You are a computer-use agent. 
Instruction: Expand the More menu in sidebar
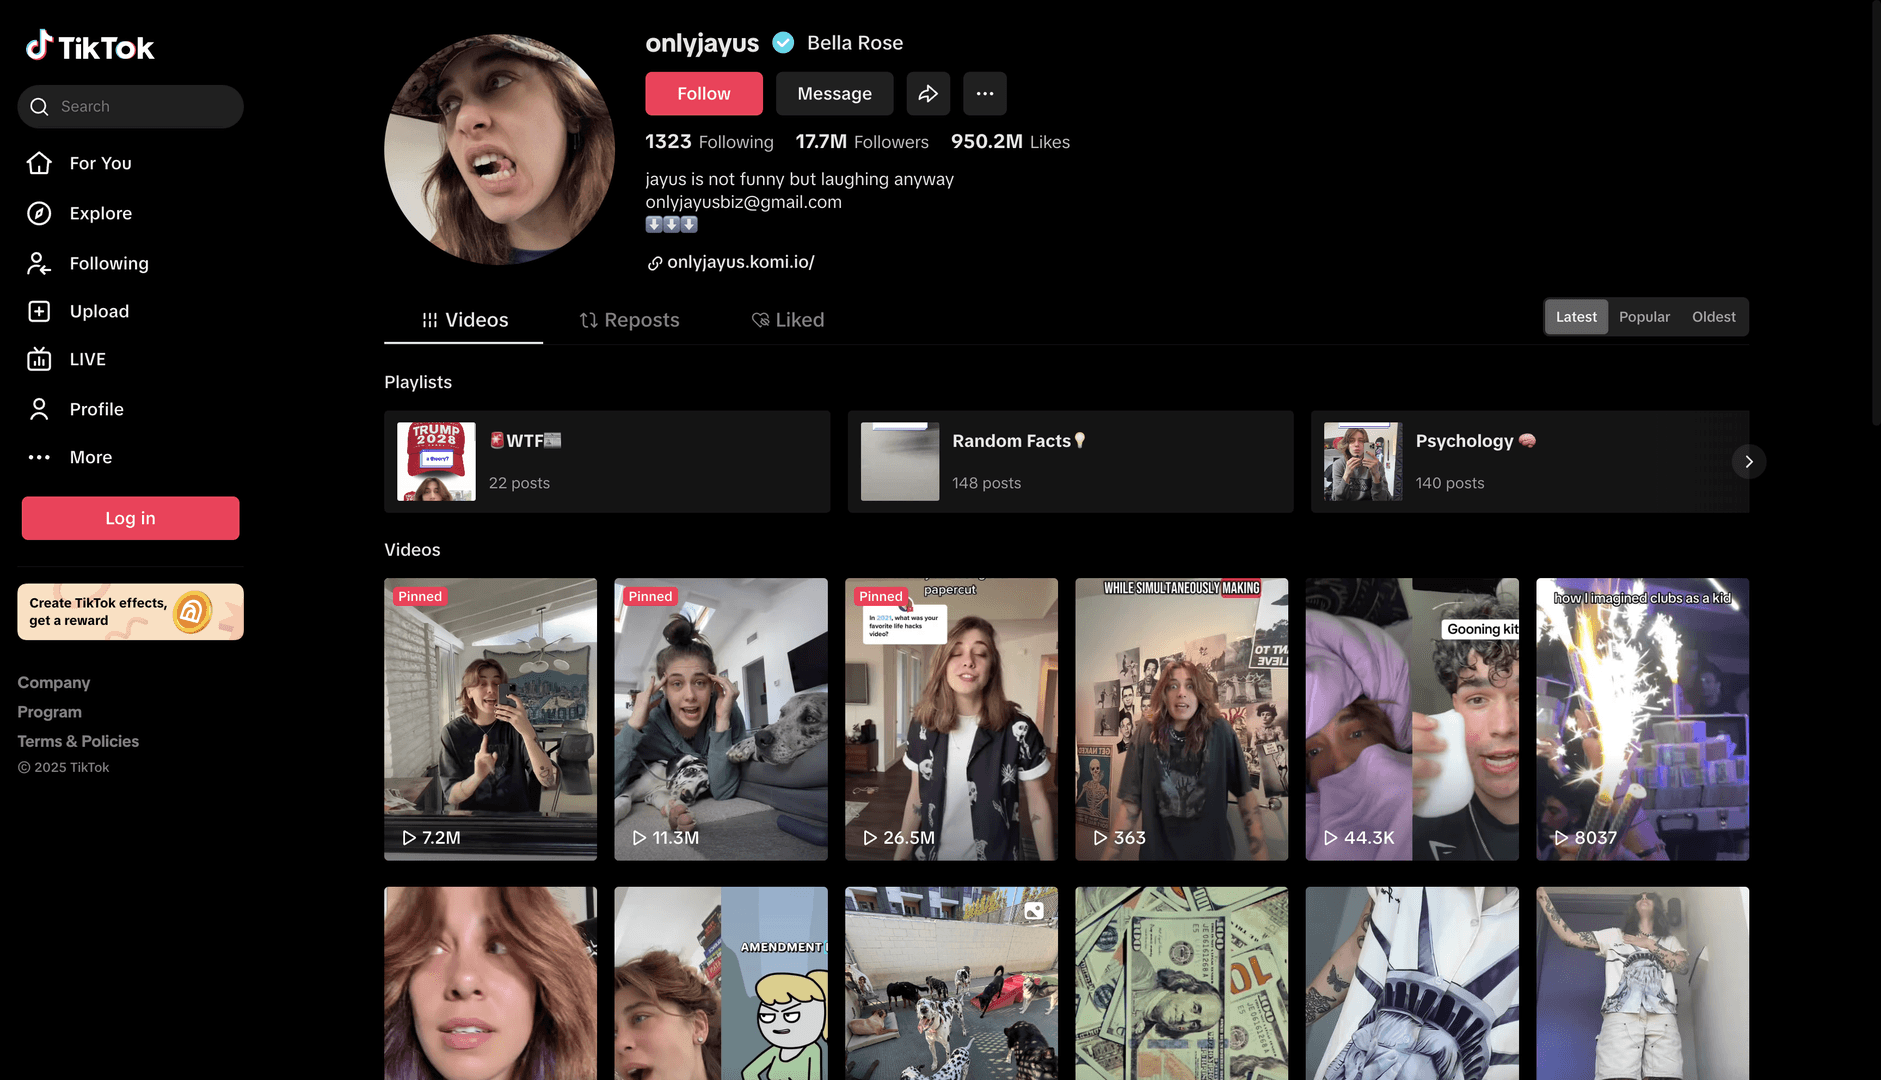[x=39, y=457]
